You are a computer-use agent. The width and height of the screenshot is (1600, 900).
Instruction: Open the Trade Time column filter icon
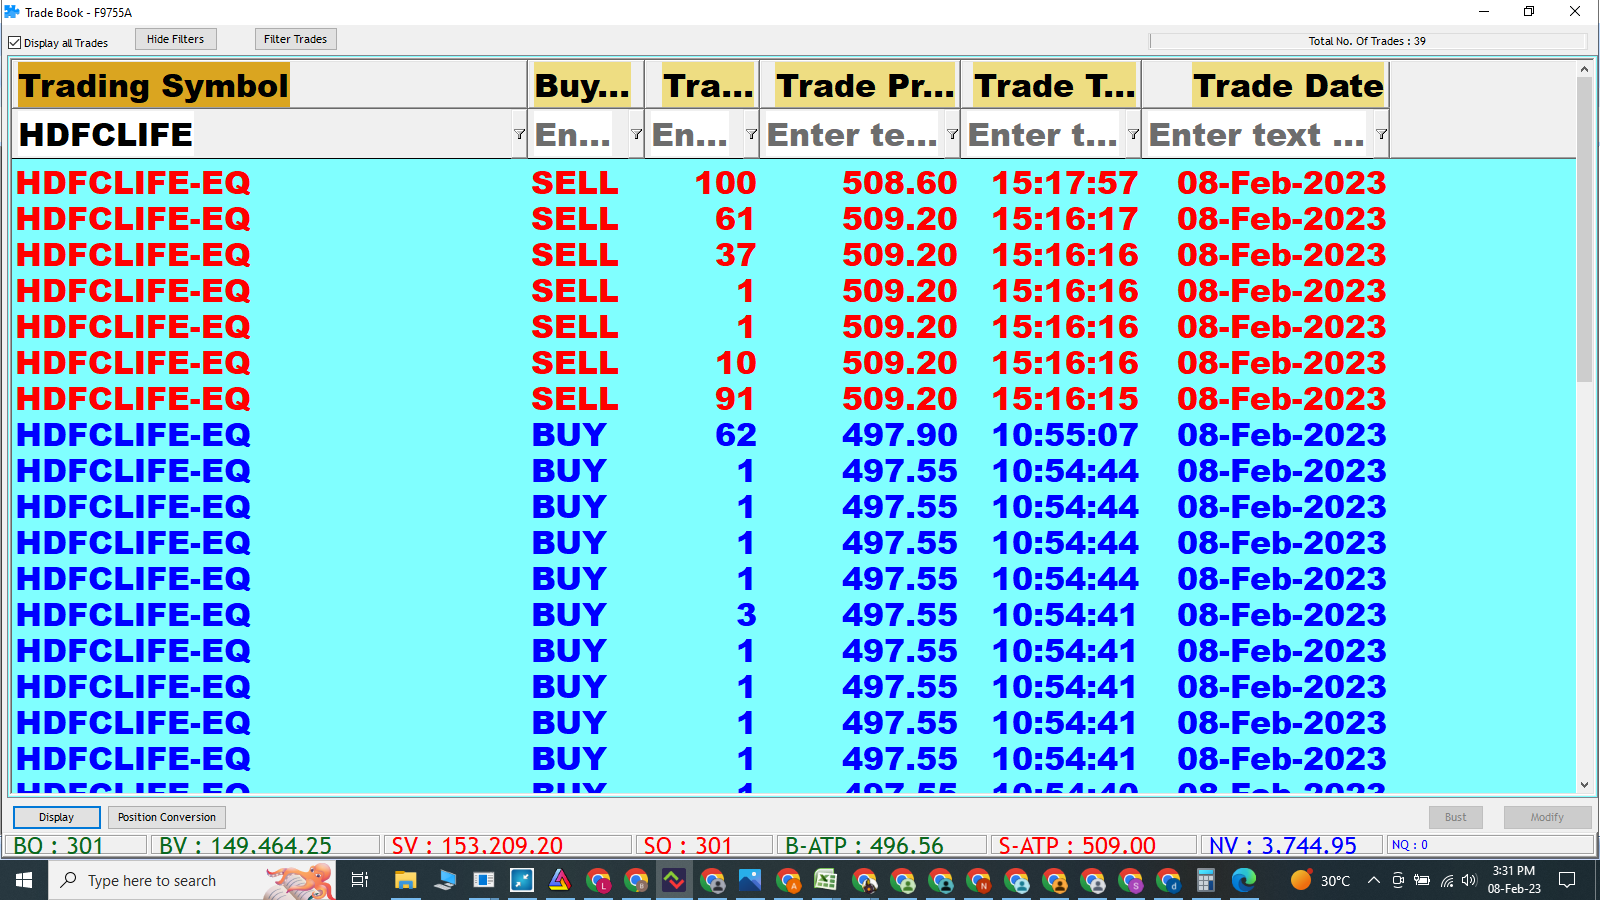[x=1133, y=134]
